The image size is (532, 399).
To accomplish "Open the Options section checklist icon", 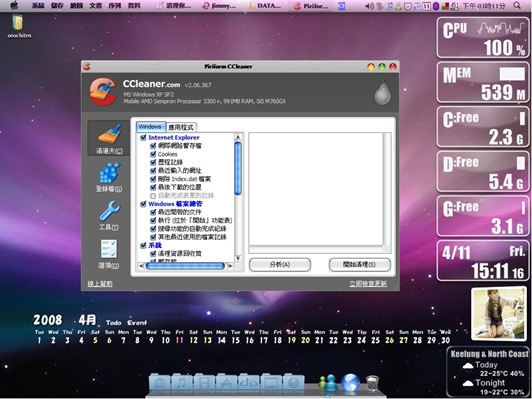I will [109, 254].
